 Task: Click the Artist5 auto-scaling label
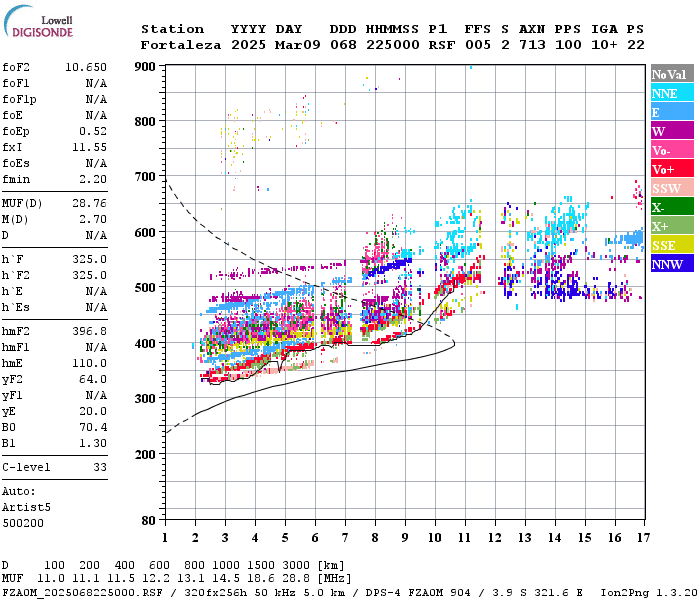26,508
